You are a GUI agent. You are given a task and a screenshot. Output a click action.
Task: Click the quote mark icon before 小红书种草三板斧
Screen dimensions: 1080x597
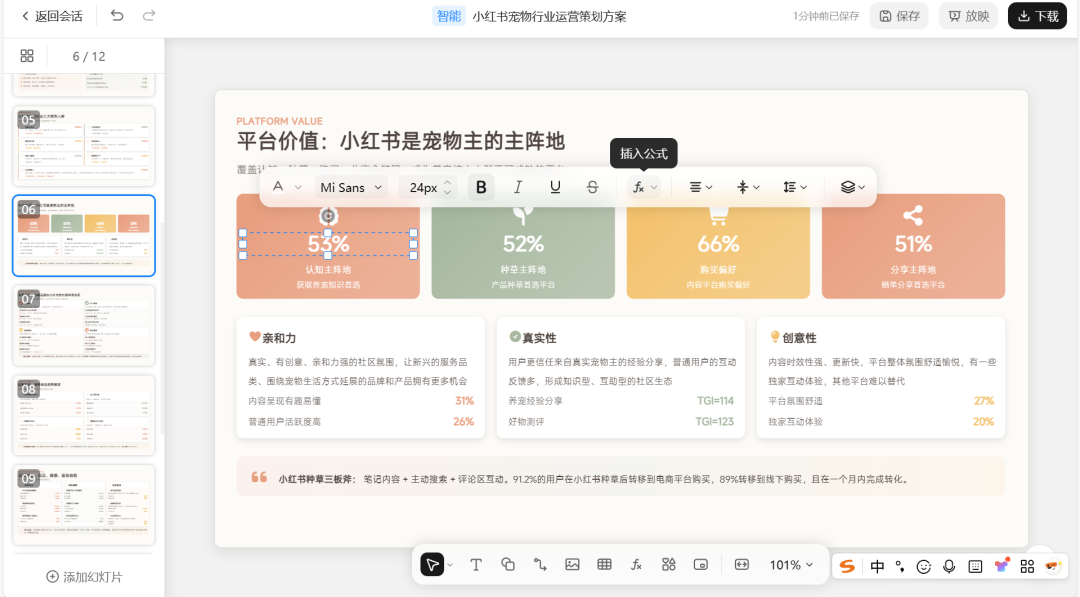pyautogui.click(x=259, y=477)
